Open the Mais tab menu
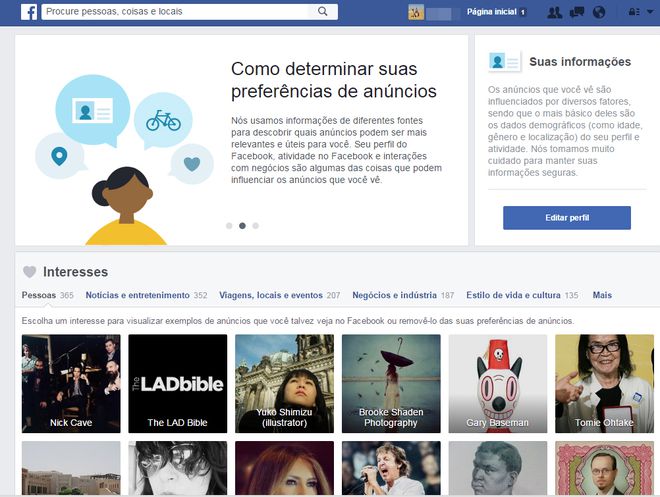660x497 pixels. click(602, 295)
